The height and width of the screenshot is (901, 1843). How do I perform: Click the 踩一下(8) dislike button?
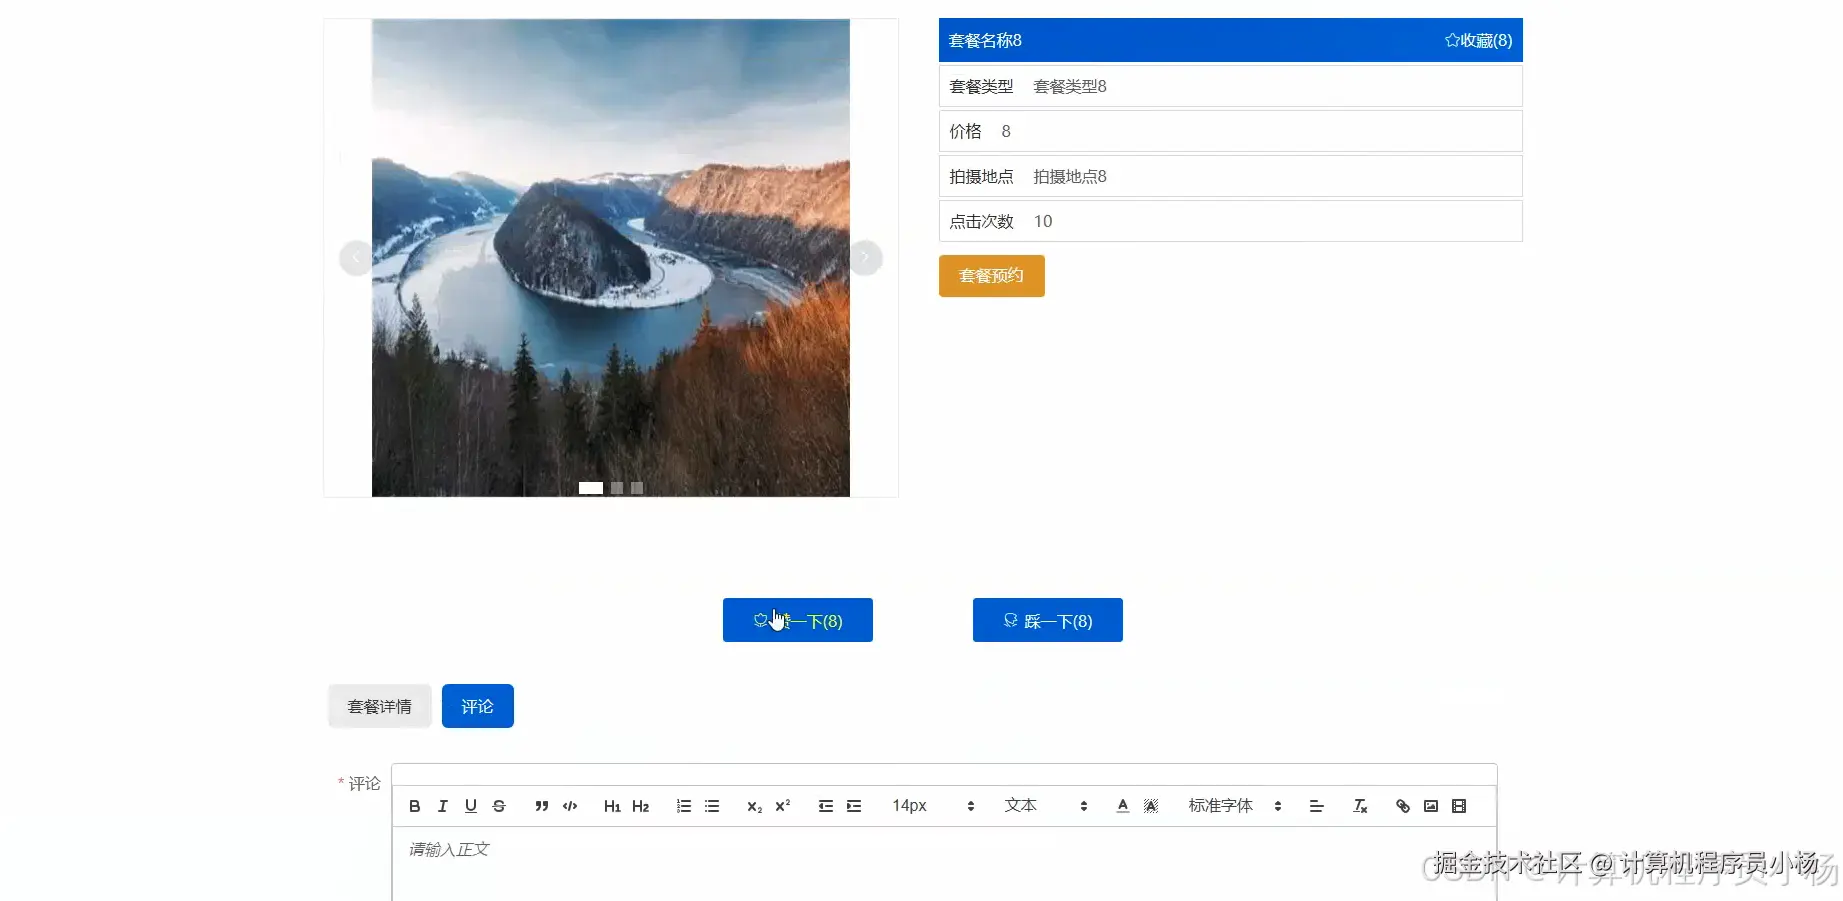[1048, 620]
